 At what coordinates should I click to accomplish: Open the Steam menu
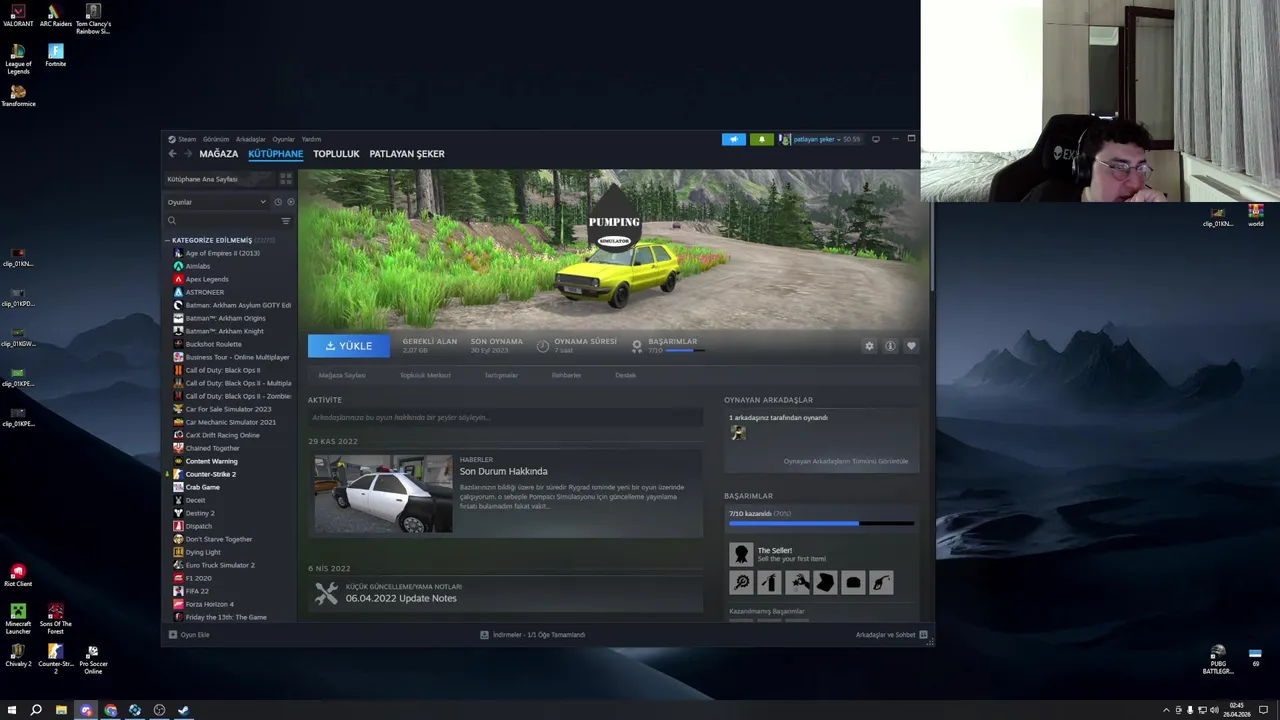183,139
